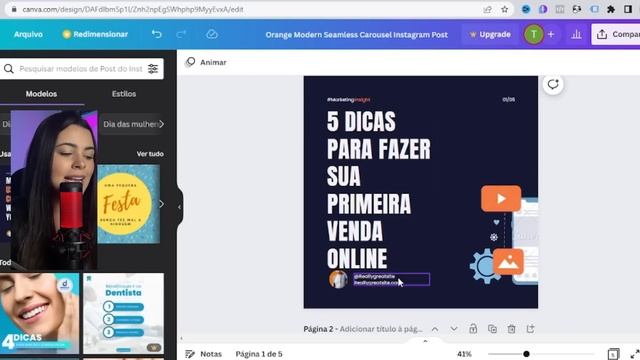Click the Redimensionar button
The image size is (640, 360).
95,34
